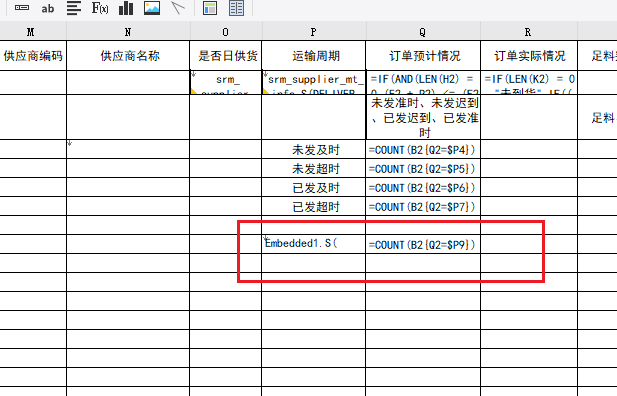Click column header N
Screen dimensions: 617x396
[x=128, y=32]
